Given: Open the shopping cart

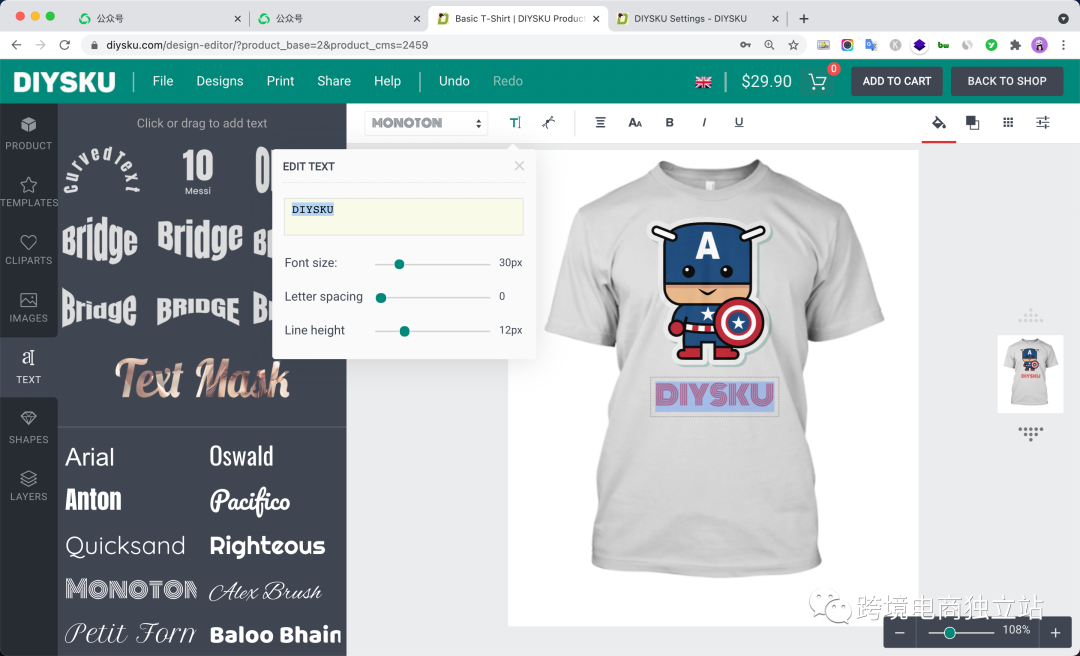Looking at the screenshot, I should (818, 81).
